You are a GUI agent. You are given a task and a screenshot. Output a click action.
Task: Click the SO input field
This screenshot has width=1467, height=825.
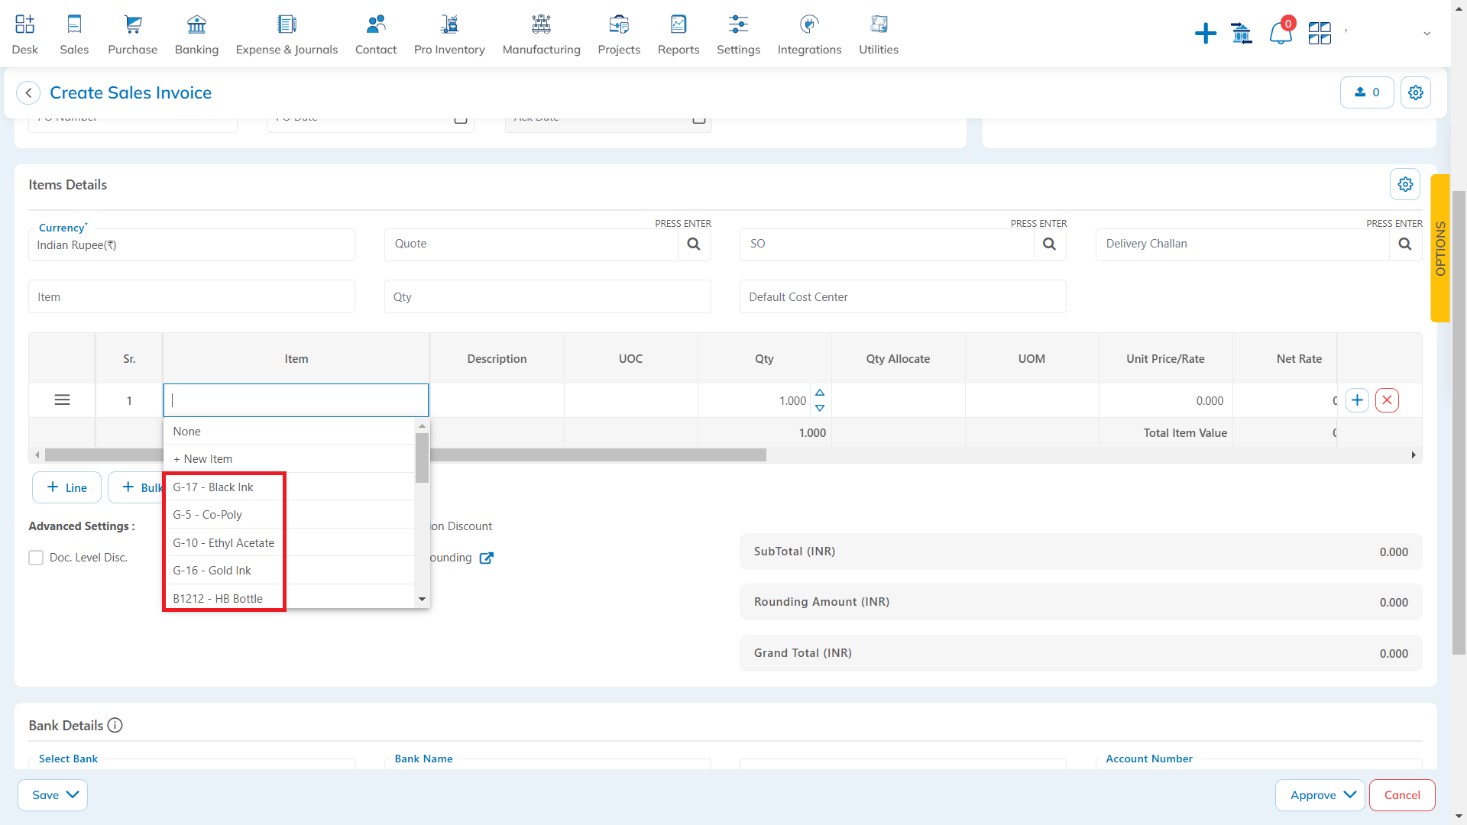[887, 244]
